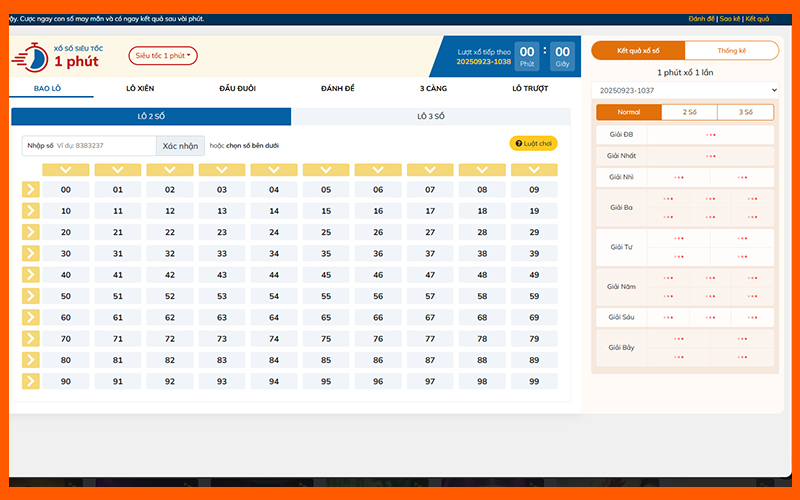
Task: Switch to the Lô Xiên tab
Action: point(140,88)
